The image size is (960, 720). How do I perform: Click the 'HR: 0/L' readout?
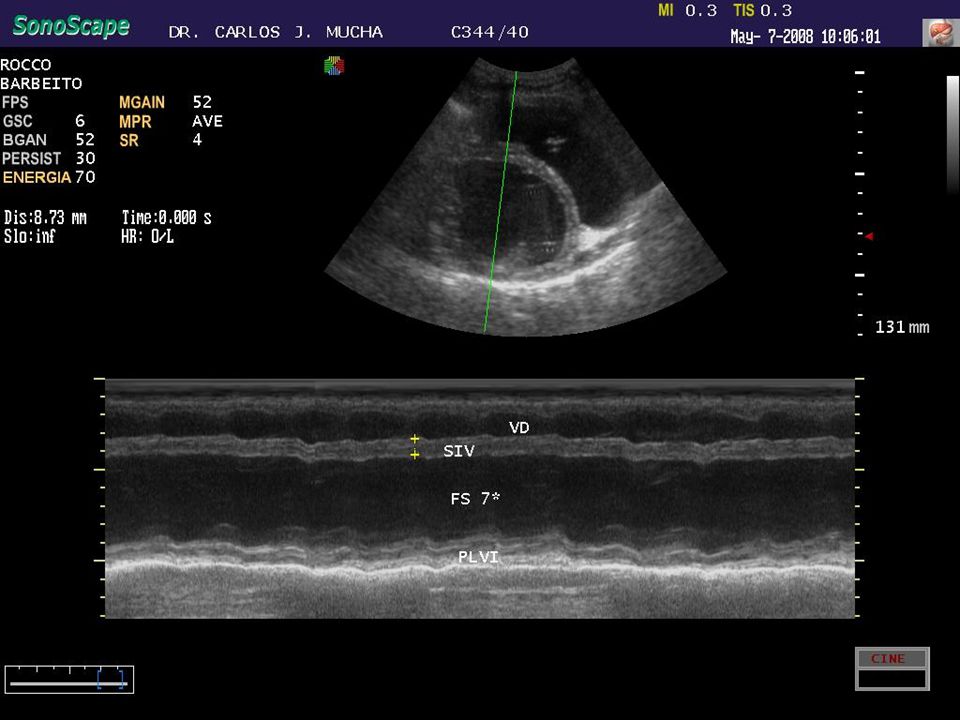point(148,236)
